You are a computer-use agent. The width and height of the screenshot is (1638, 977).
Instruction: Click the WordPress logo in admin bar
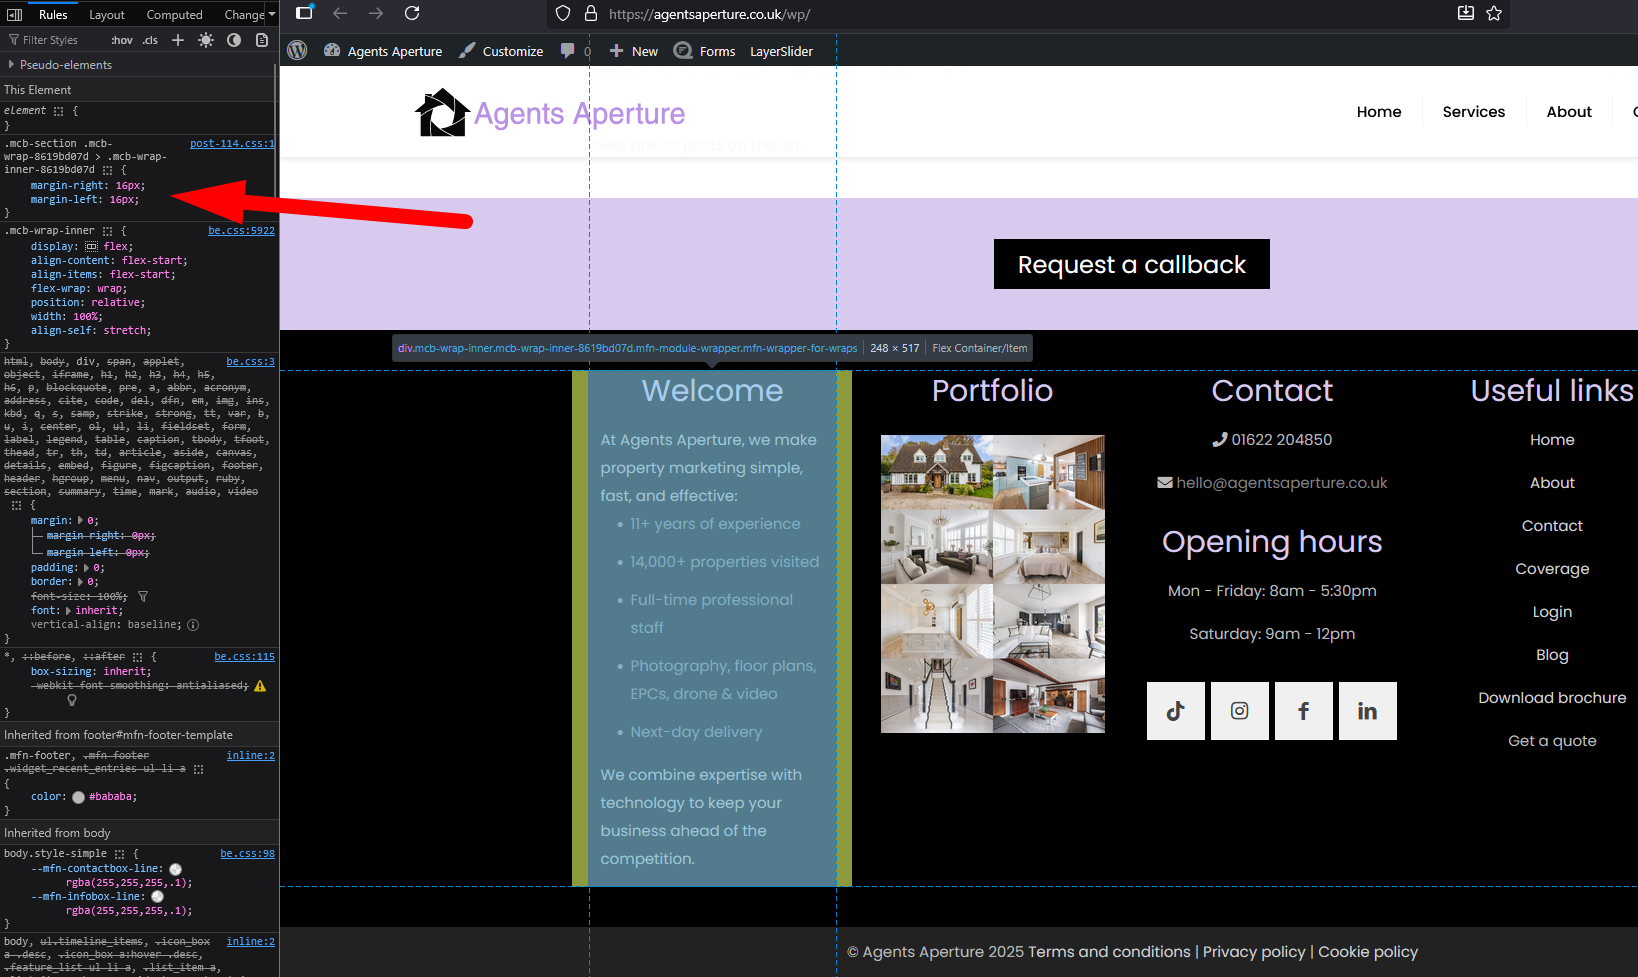[297, 51]
